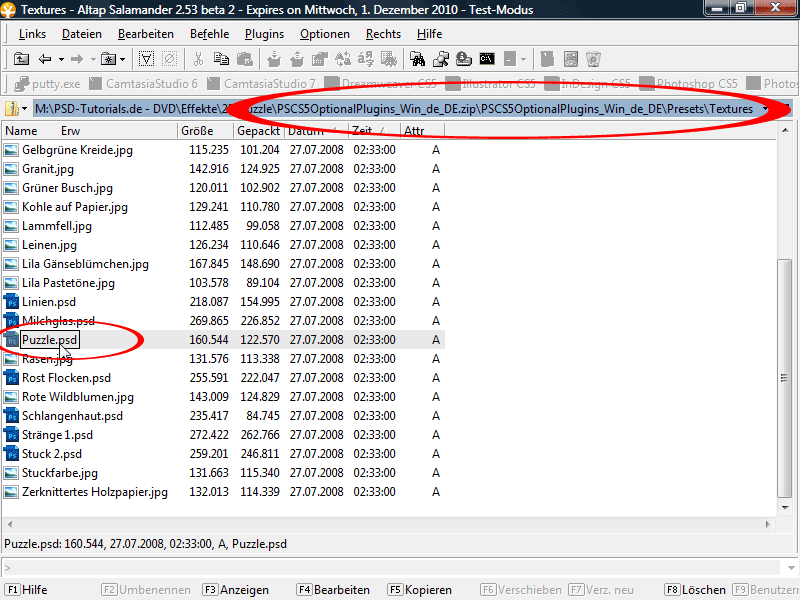Click the paste clipboard icon
800x600 pixels.
click(244, 59)
